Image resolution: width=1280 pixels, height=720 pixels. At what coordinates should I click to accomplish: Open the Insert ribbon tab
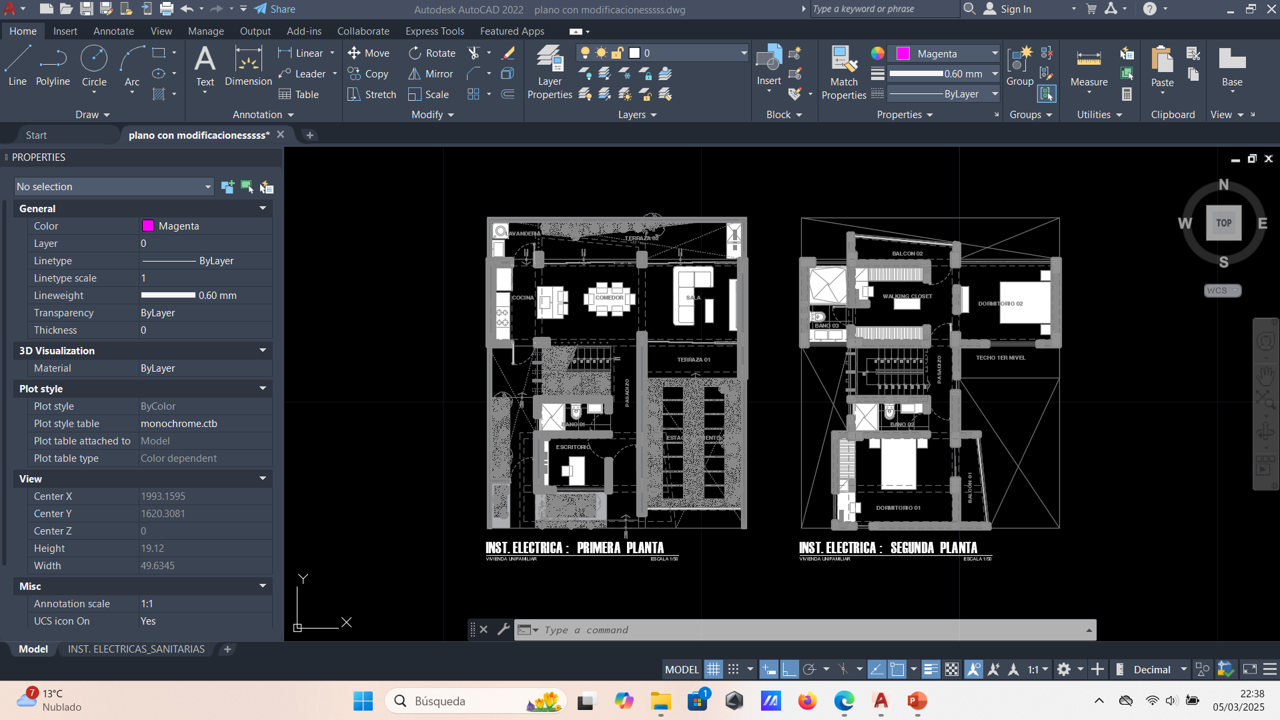[x=65, y=31]
